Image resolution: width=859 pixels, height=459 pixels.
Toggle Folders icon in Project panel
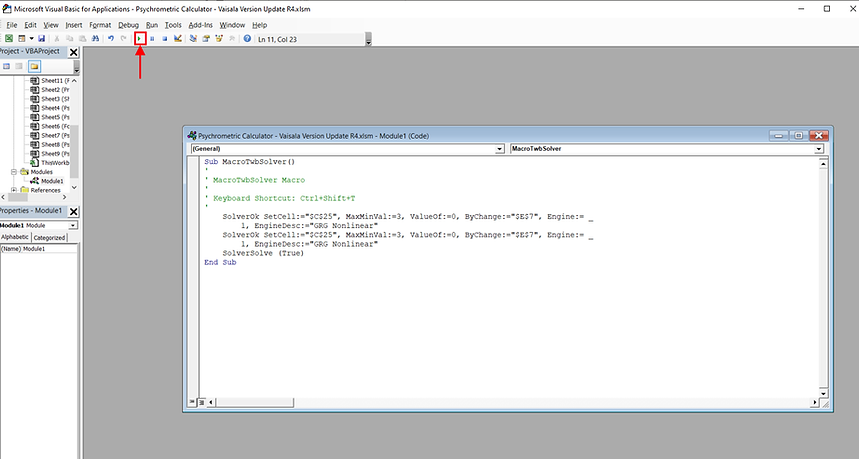point(34,66)
